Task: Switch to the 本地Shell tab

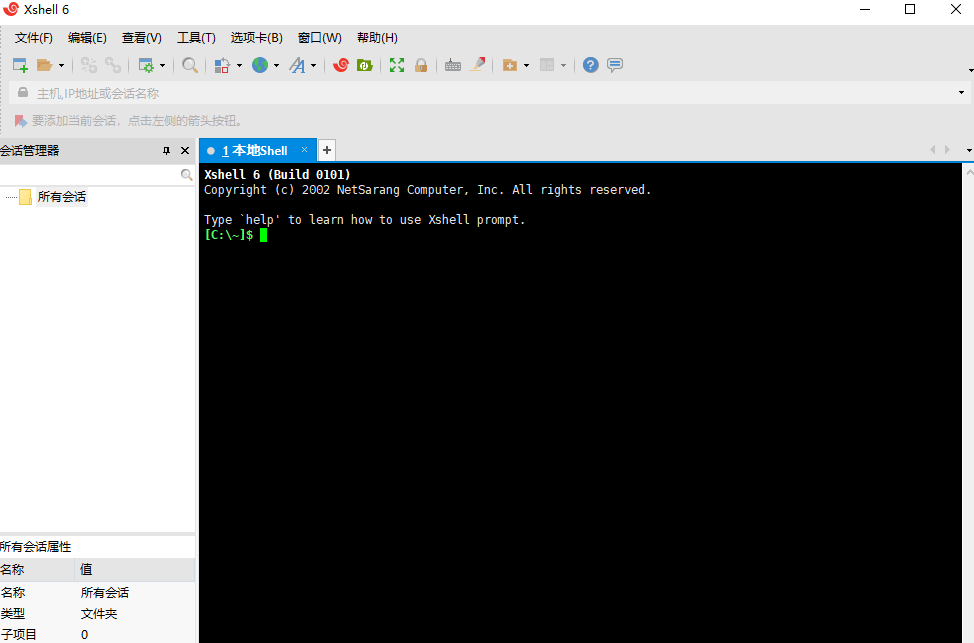Action: [x=256, y=150]
